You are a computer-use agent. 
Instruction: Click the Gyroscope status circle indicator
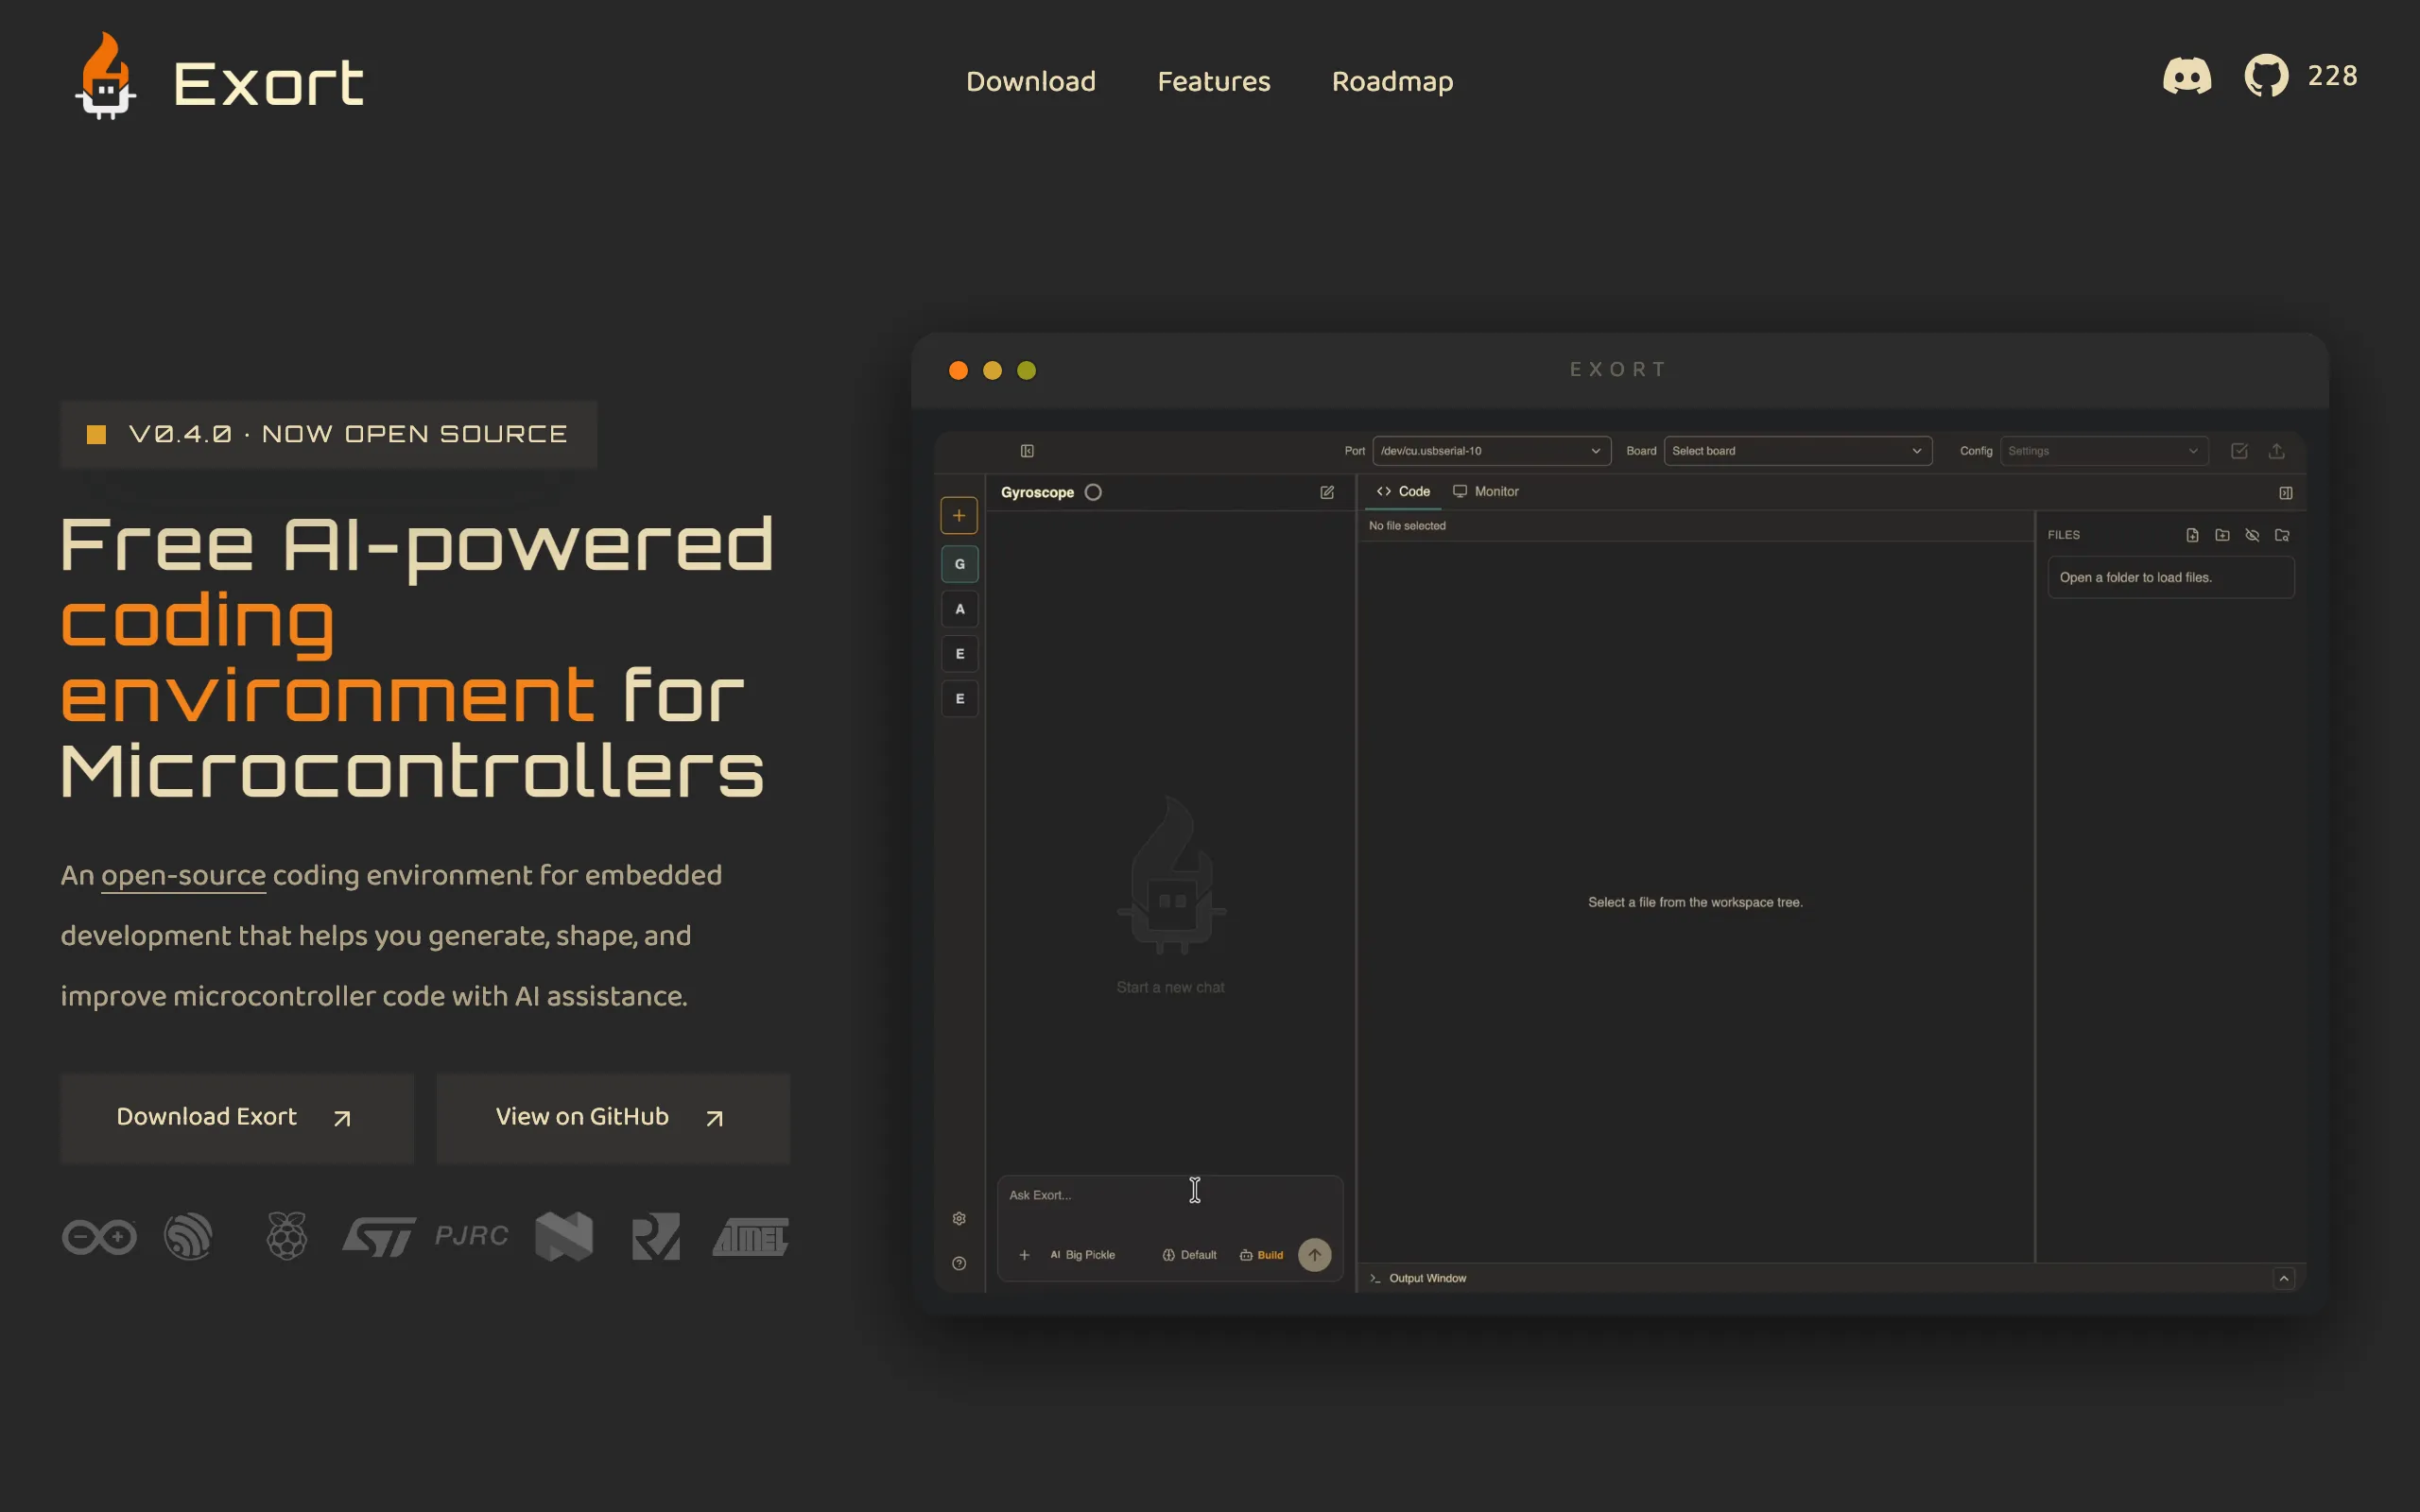1093,492
